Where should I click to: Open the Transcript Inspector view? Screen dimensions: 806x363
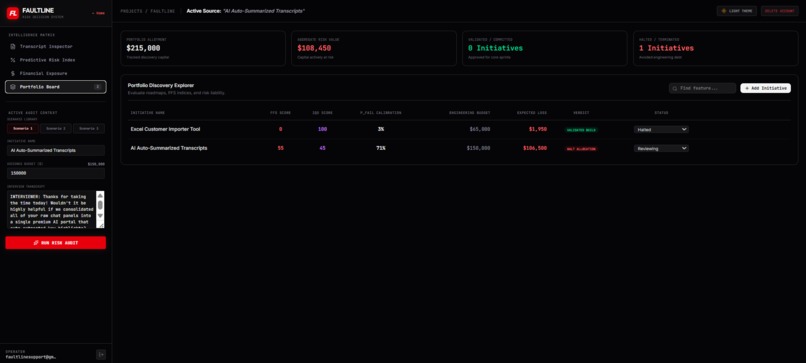pos(56,46)
